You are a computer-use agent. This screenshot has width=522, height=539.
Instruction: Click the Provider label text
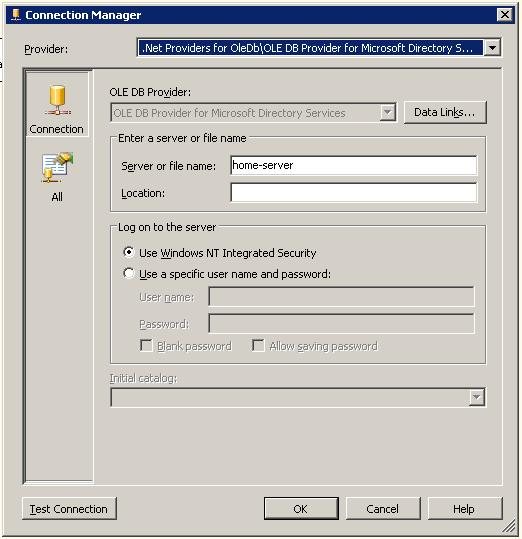point(46,49)
